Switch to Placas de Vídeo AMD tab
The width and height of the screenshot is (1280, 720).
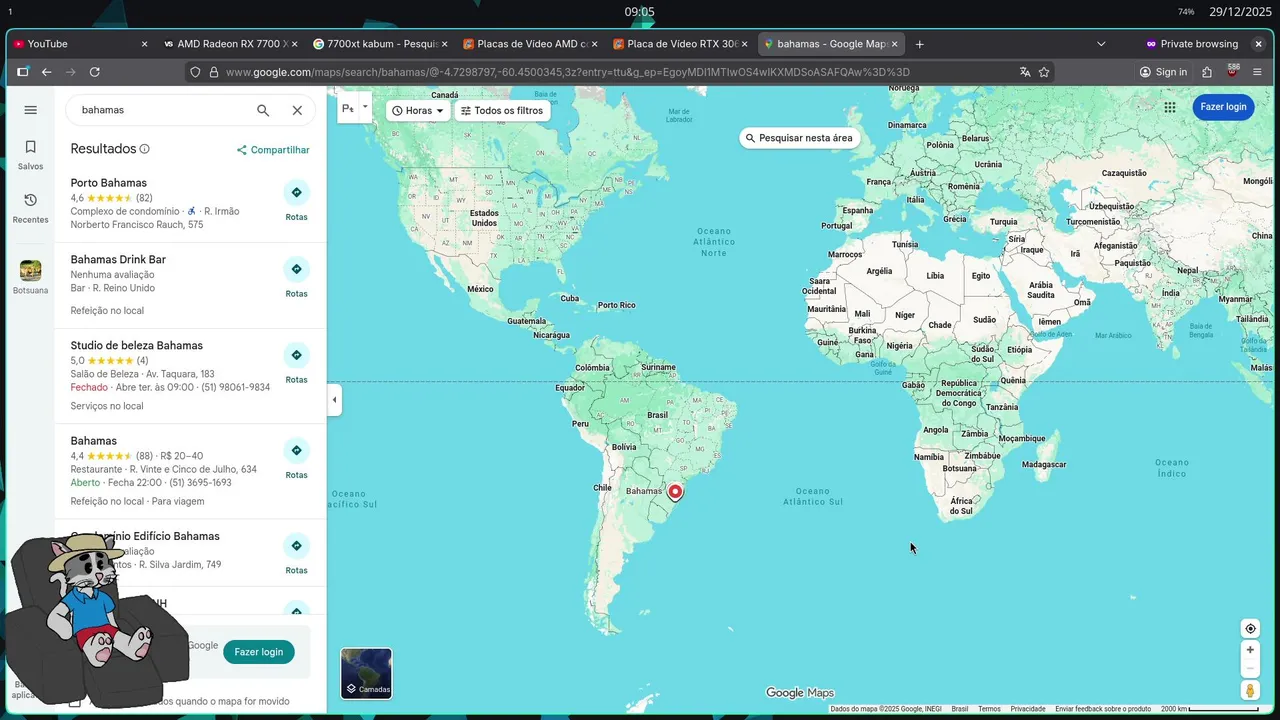click(530, 44)
